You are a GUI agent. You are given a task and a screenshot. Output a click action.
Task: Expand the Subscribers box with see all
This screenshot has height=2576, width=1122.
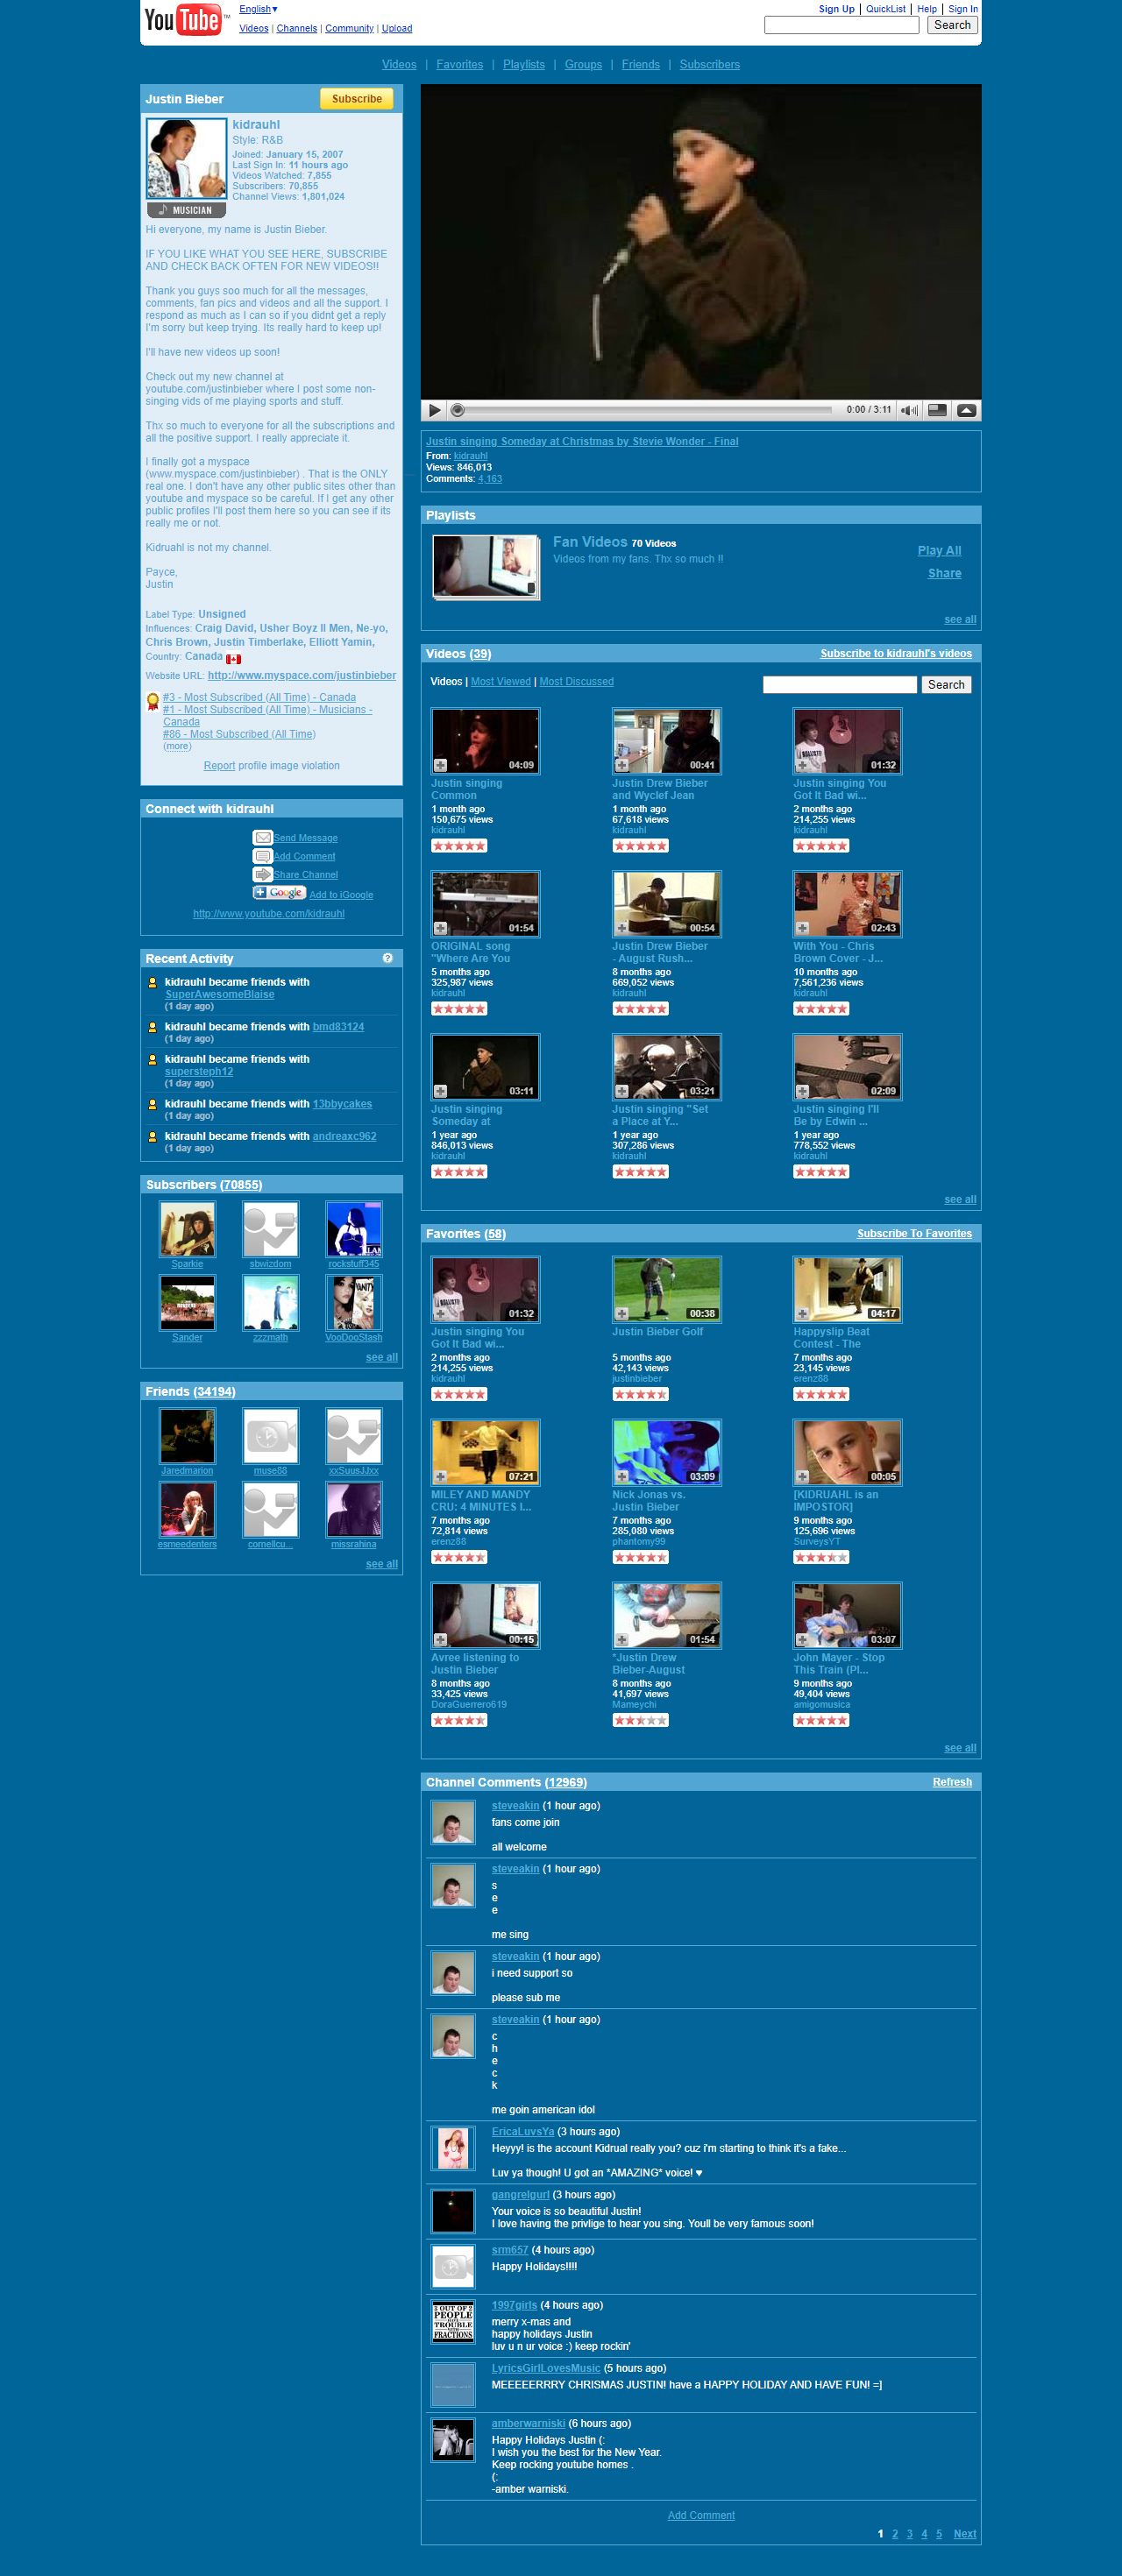click(x=382, y=1357)
